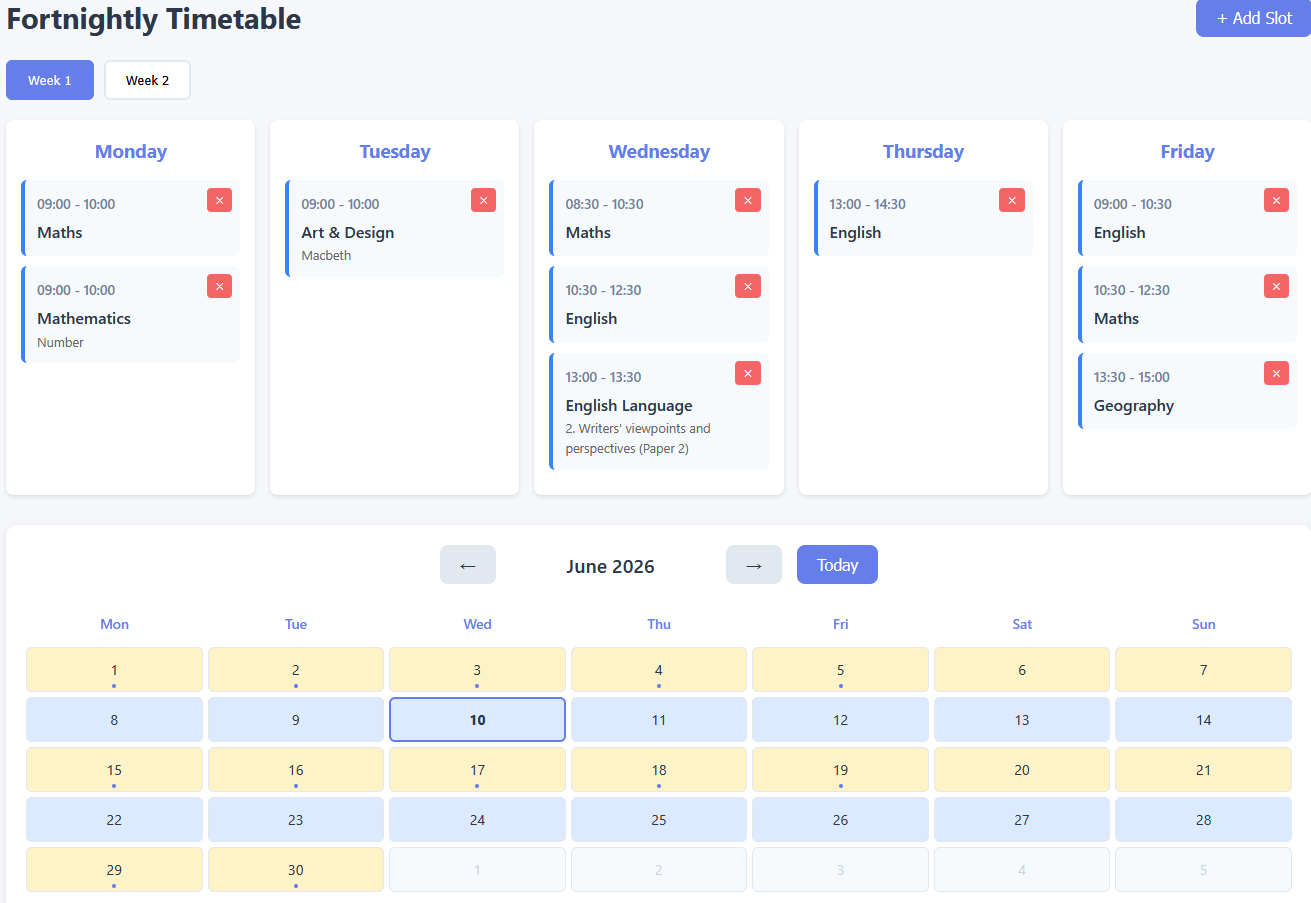Open June 5 calendar day
Viewport: 1311px width, 903px height.
[x=840, y=670]
